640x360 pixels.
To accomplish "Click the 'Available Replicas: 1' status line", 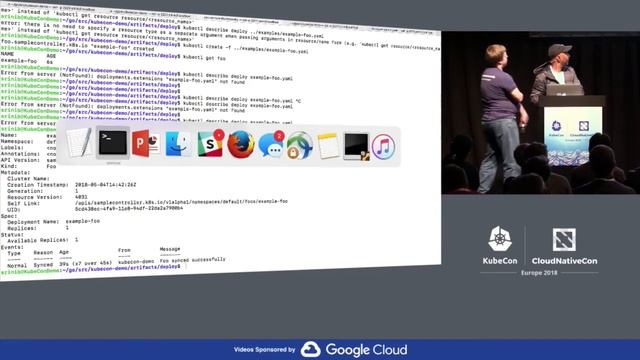I will (42, 240).
